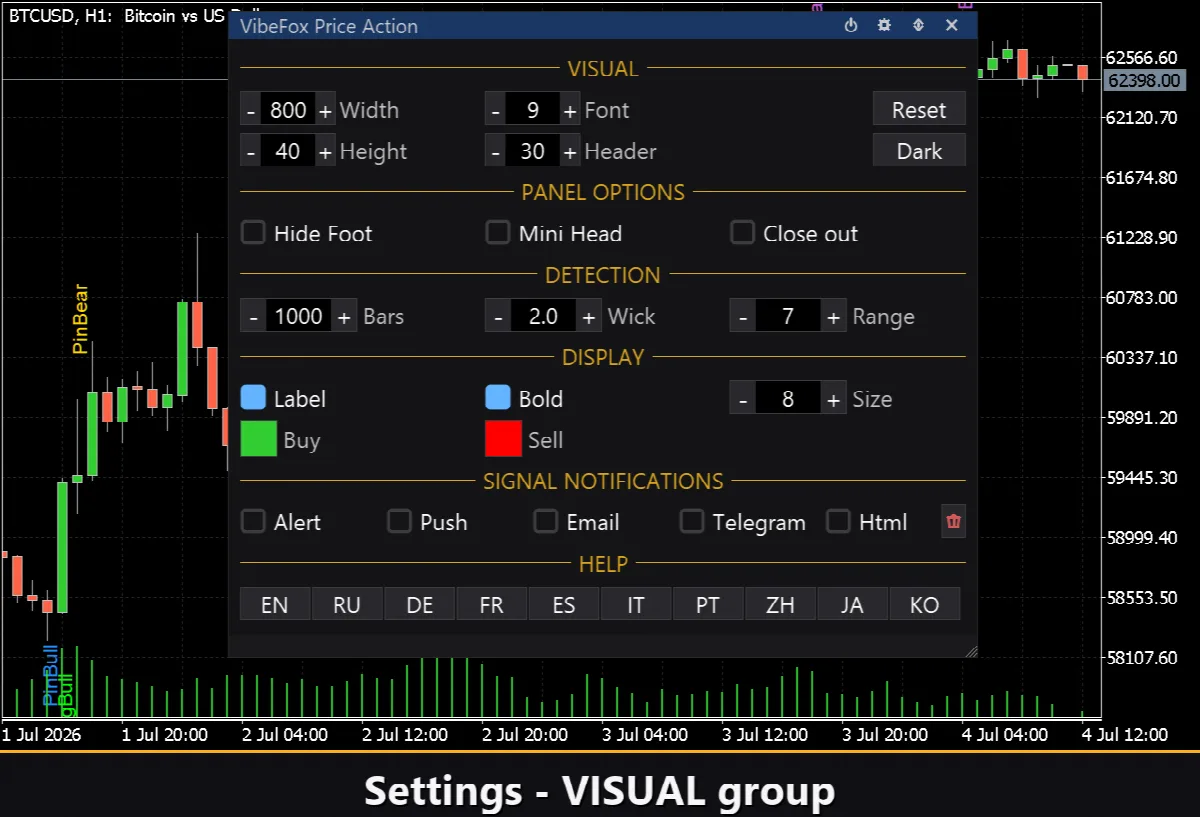Click the Height input field showing 40
1200x817 pixels.
pyautogui.click(x=288, y=152)
